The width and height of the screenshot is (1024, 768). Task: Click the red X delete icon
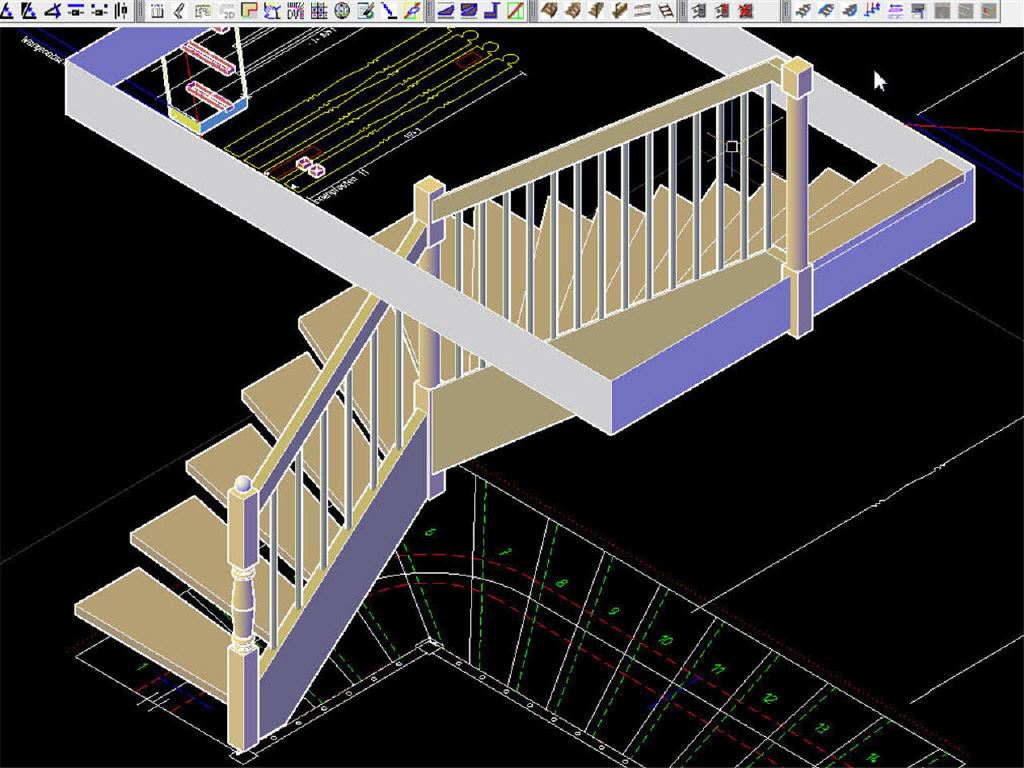[x=746, y=12]
